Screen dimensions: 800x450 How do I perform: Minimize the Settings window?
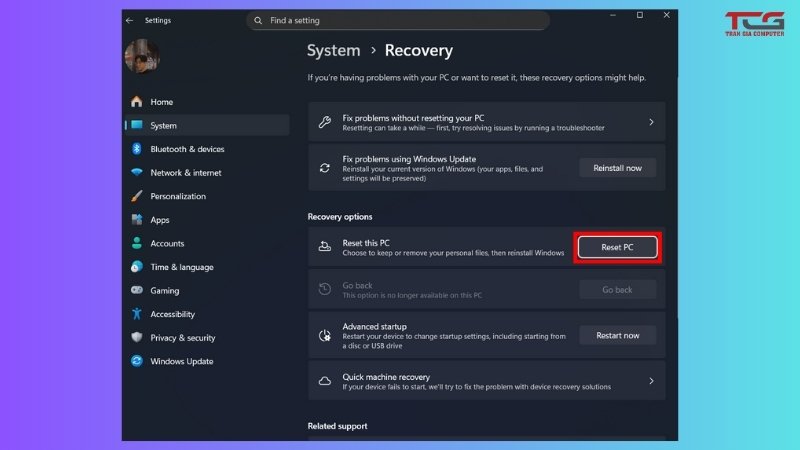[x=613, y=15]
